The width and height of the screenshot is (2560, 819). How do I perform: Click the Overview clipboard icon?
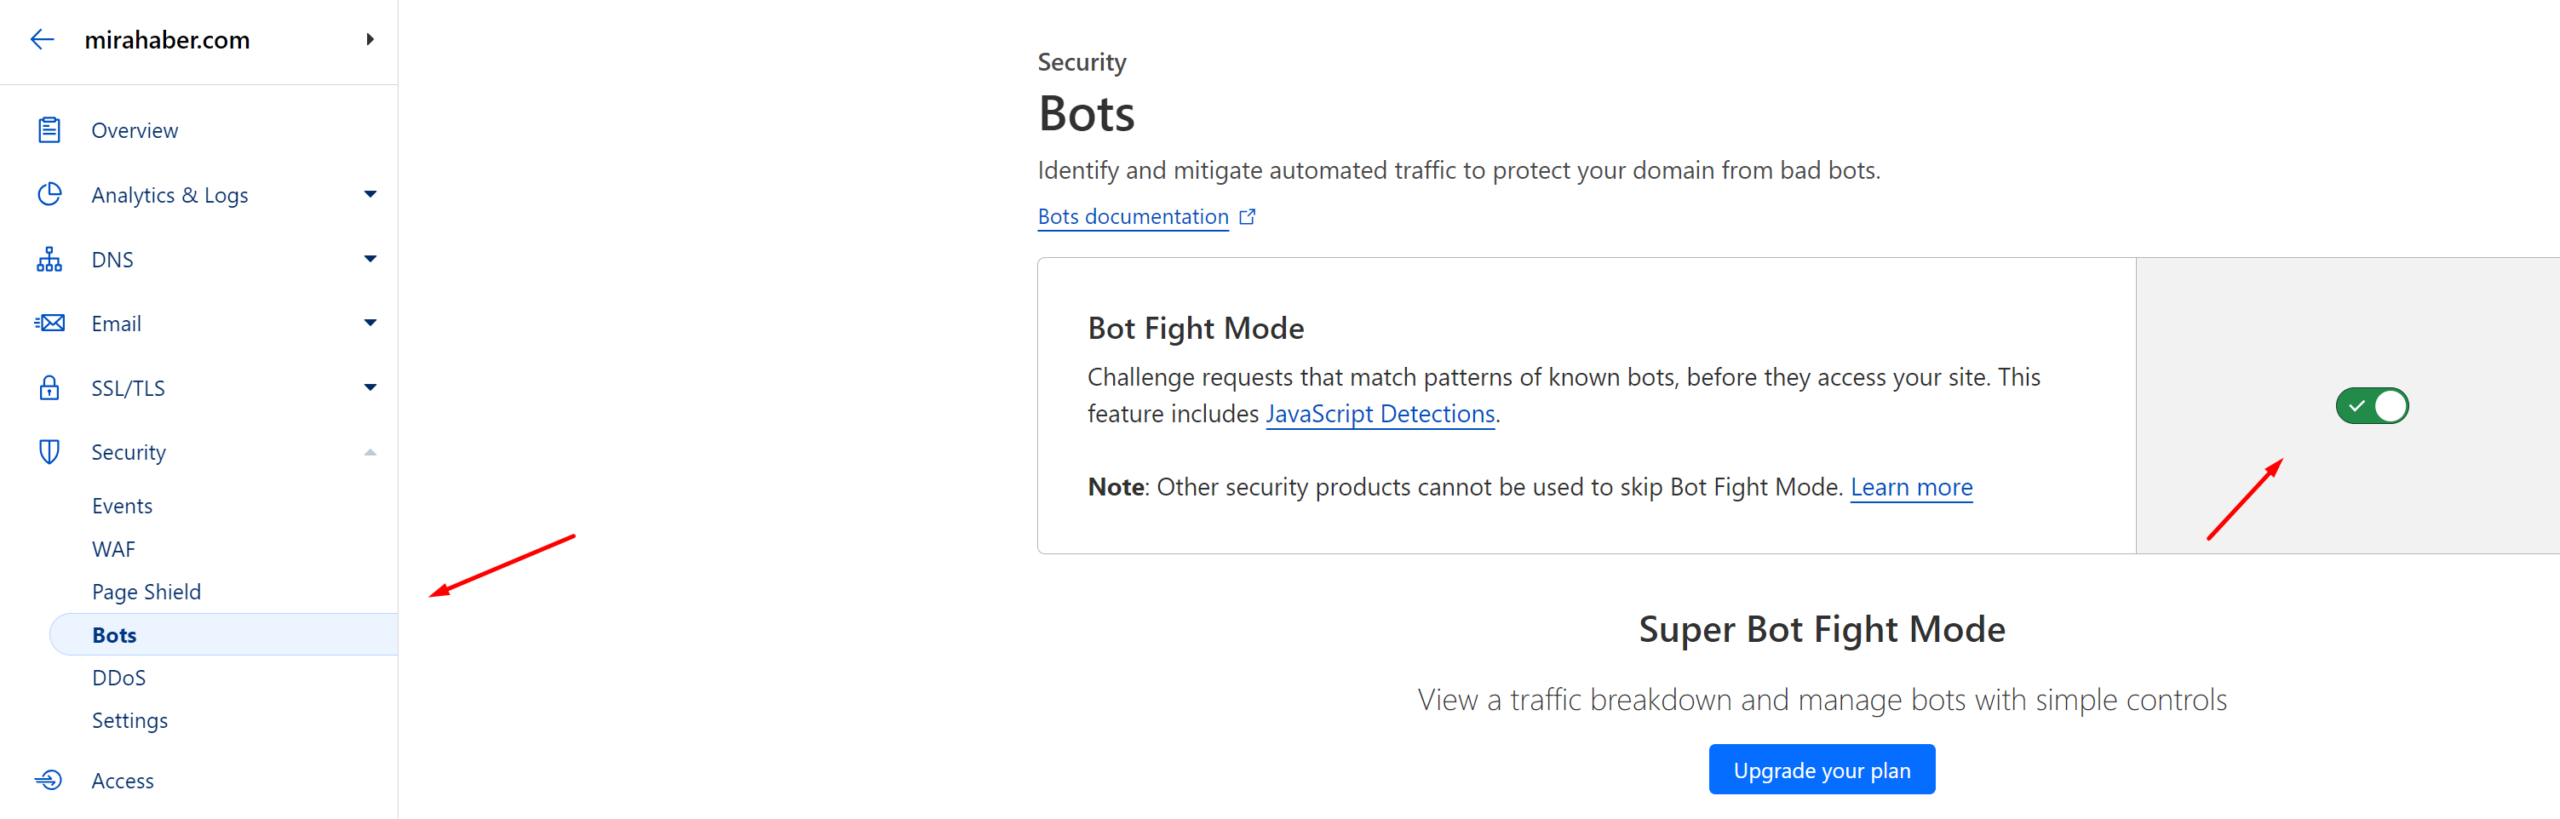pyautogui.click(x=49, y=130)
